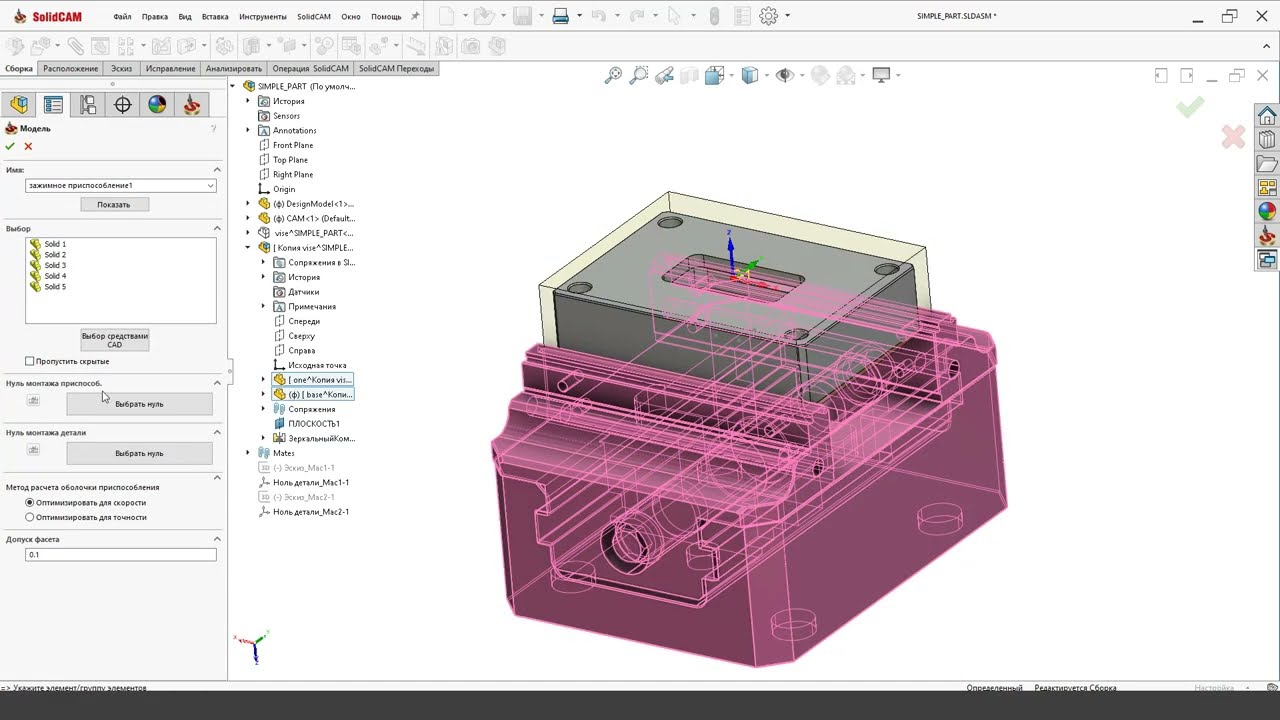The image size is (1280, 720).
Task: Open the SolidCAM icon in task pane
Action: pos(1267,236)
